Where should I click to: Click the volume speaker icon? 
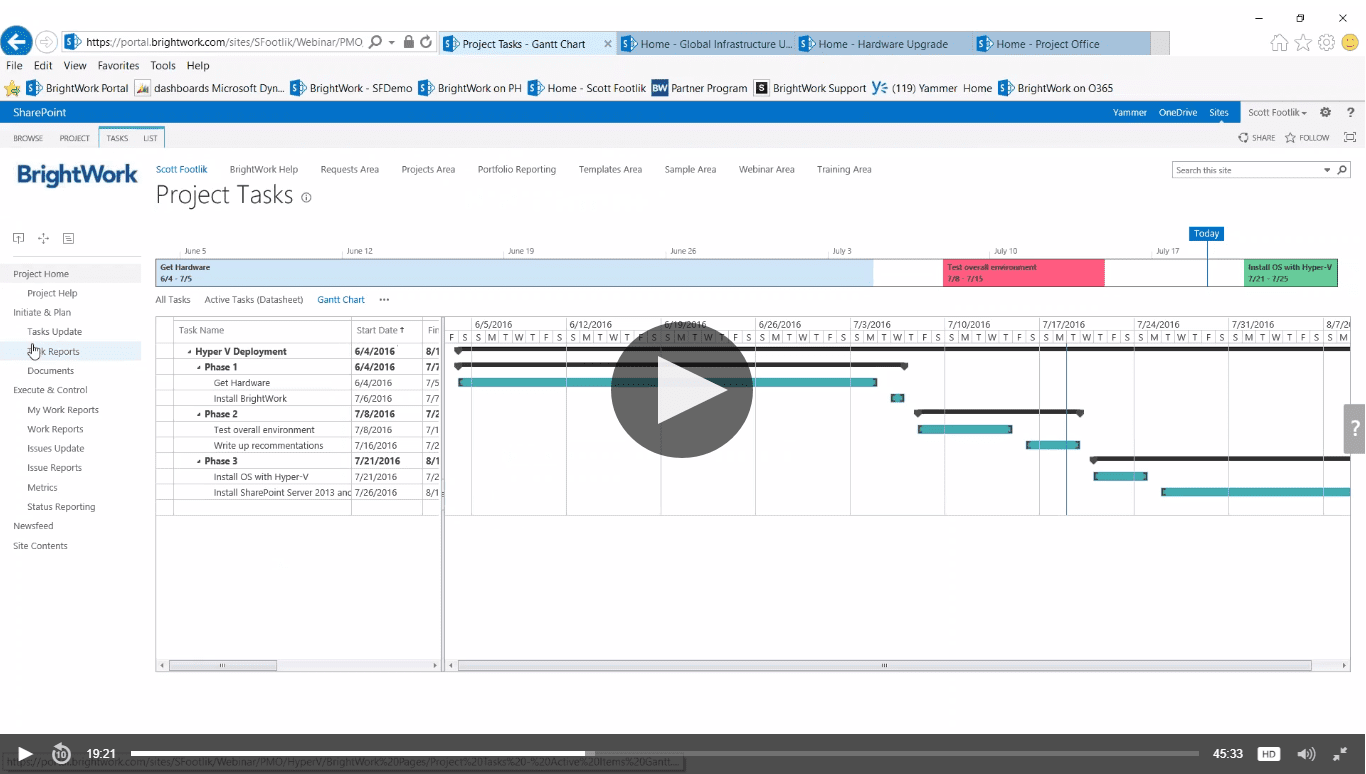point(1306,754)
